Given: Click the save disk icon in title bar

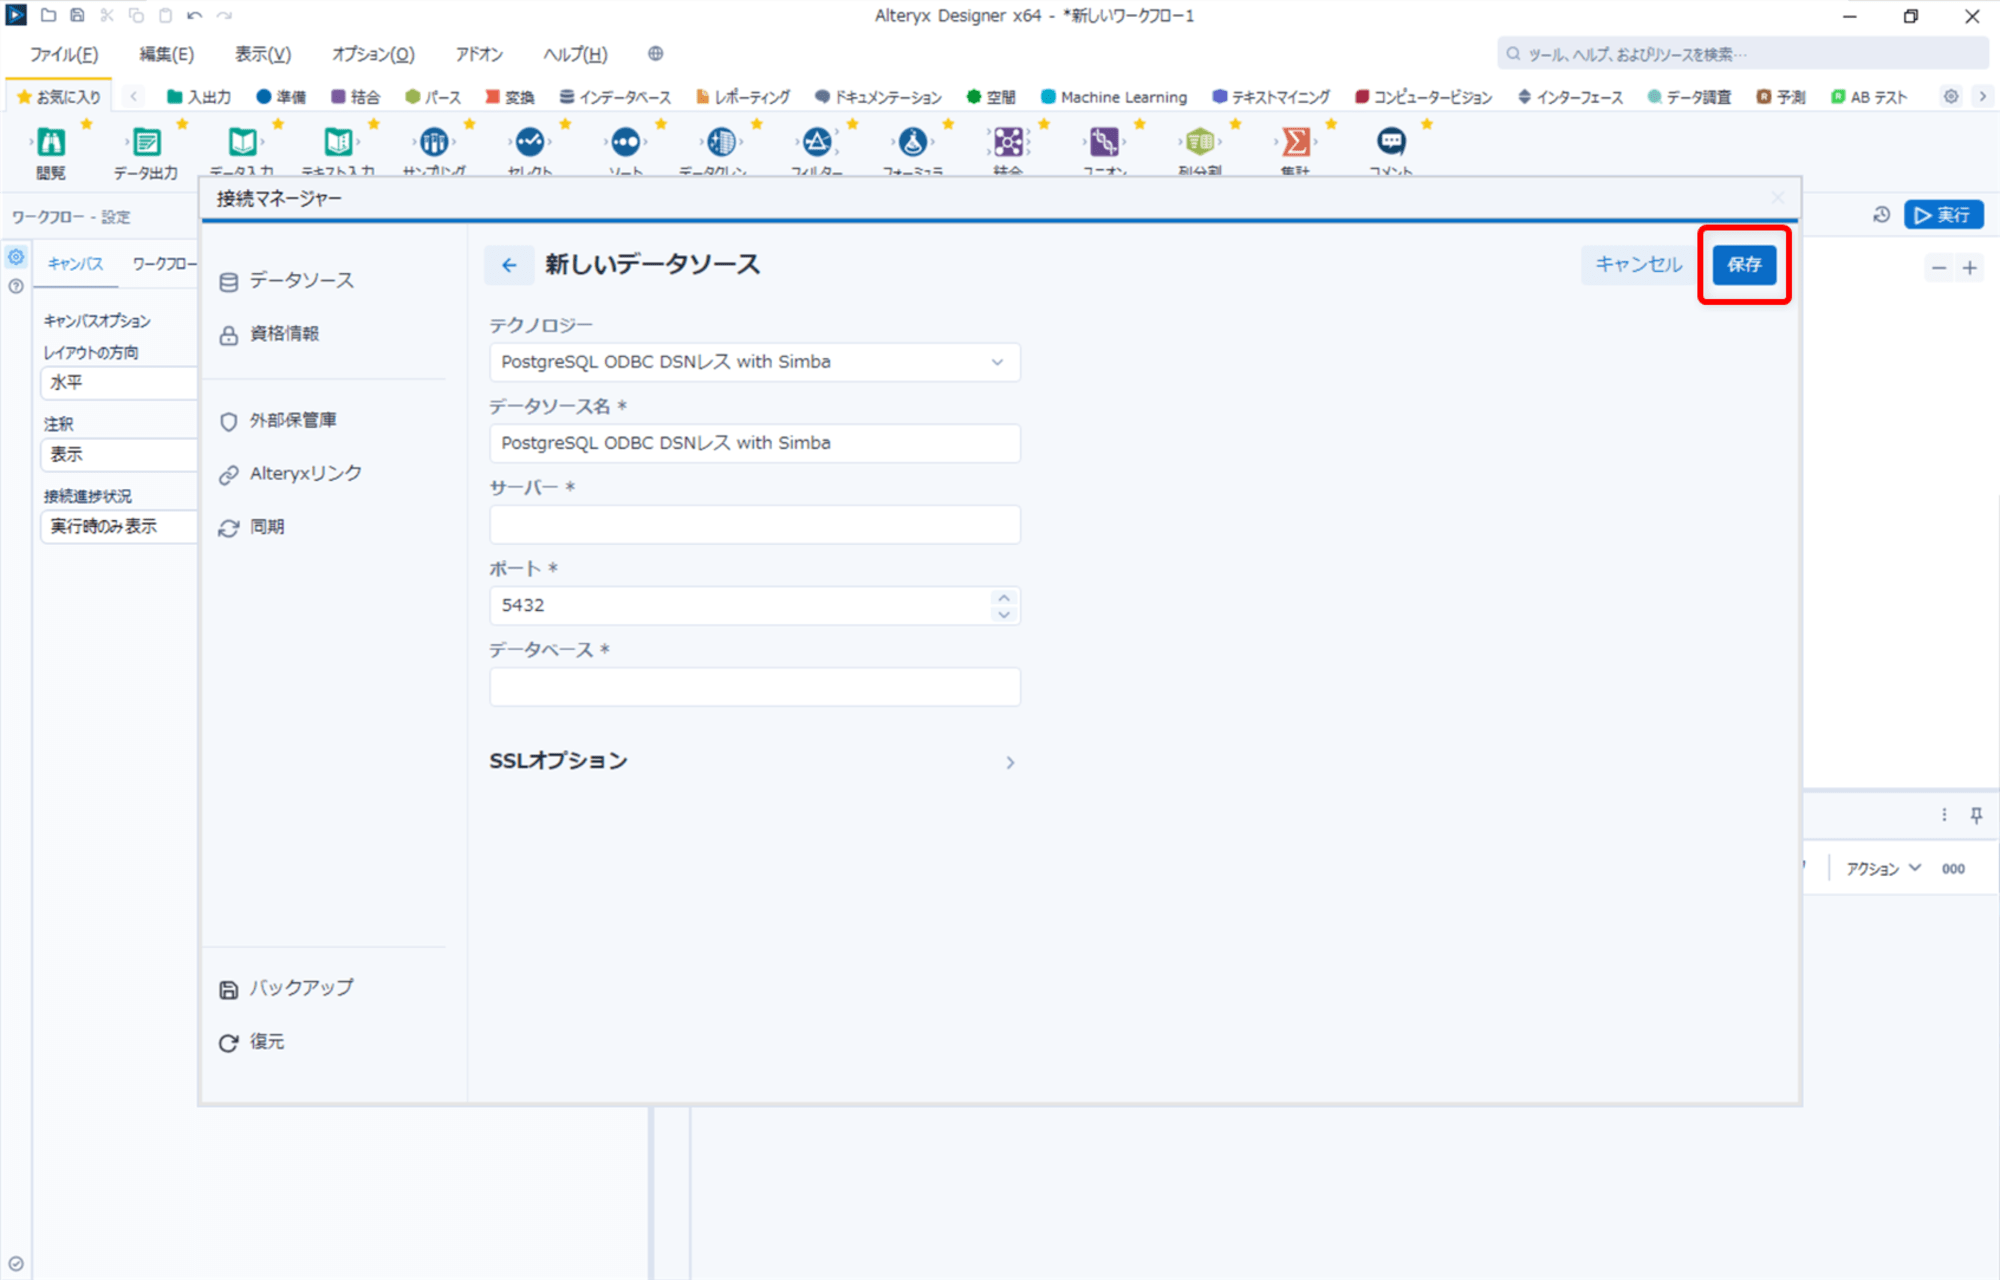Looking at the screenshot, I should tap(77, 15).
